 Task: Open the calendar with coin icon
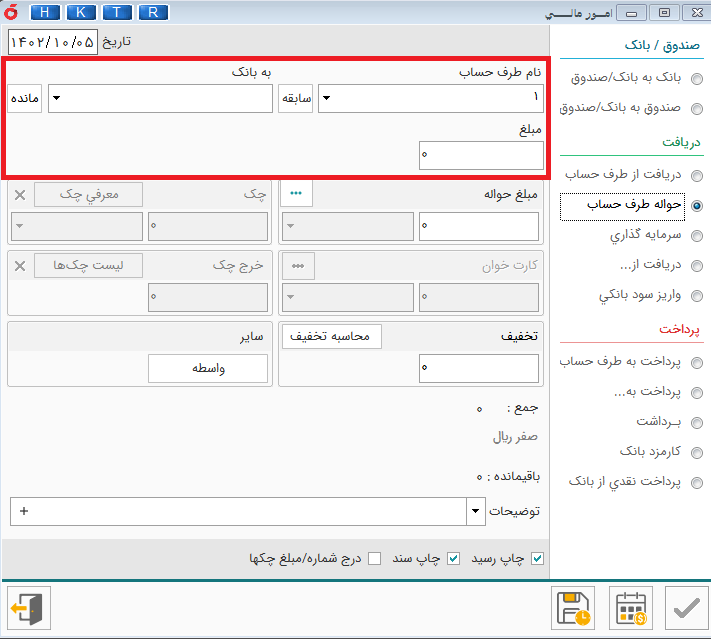(x=630, y=608)
